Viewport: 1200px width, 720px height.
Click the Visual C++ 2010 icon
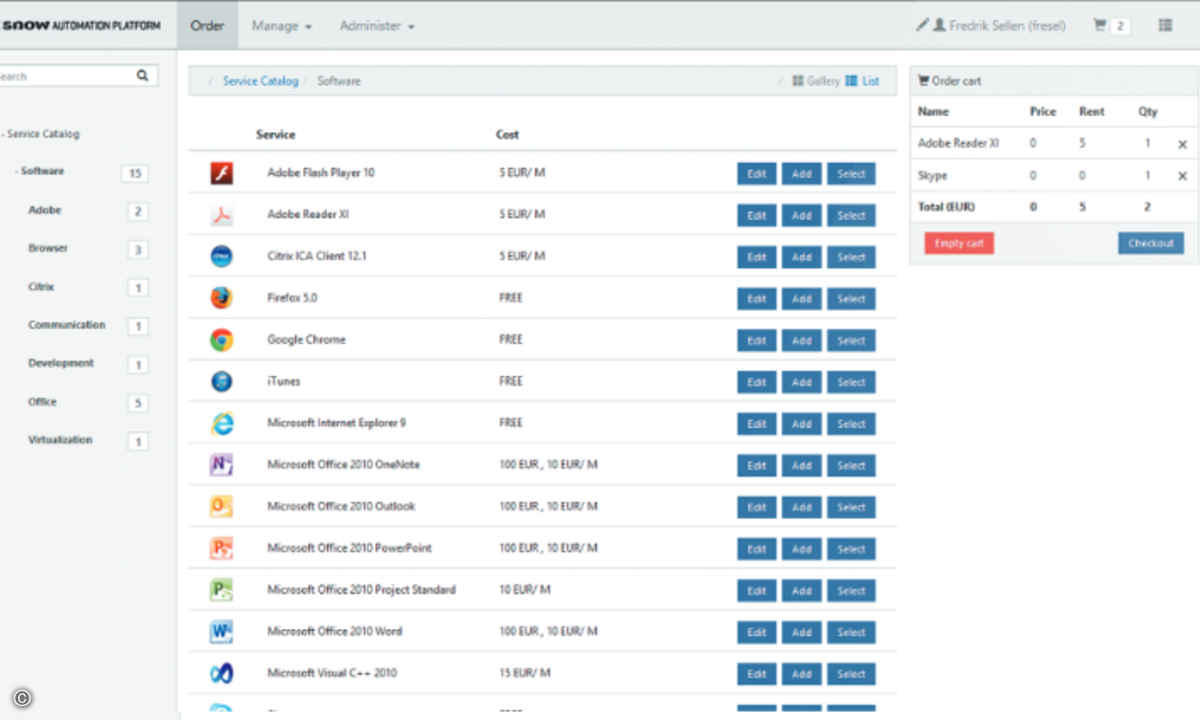point(221,674)
